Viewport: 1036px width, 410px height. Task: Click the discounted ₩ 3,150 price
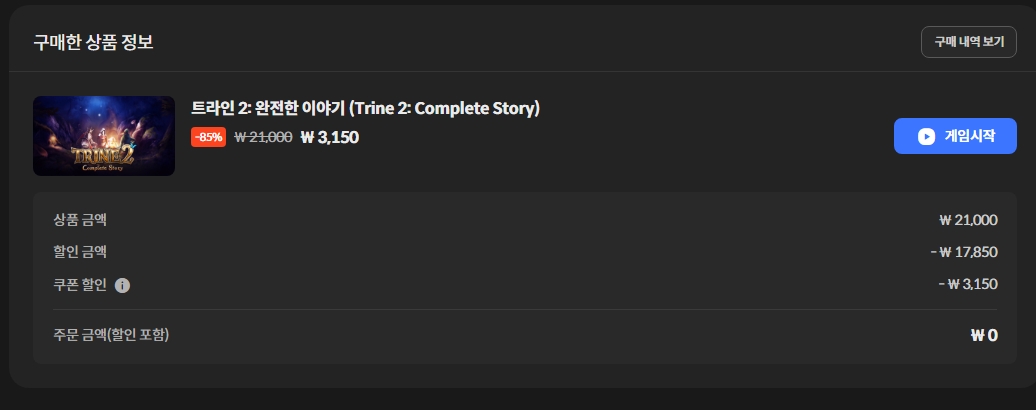329,137
